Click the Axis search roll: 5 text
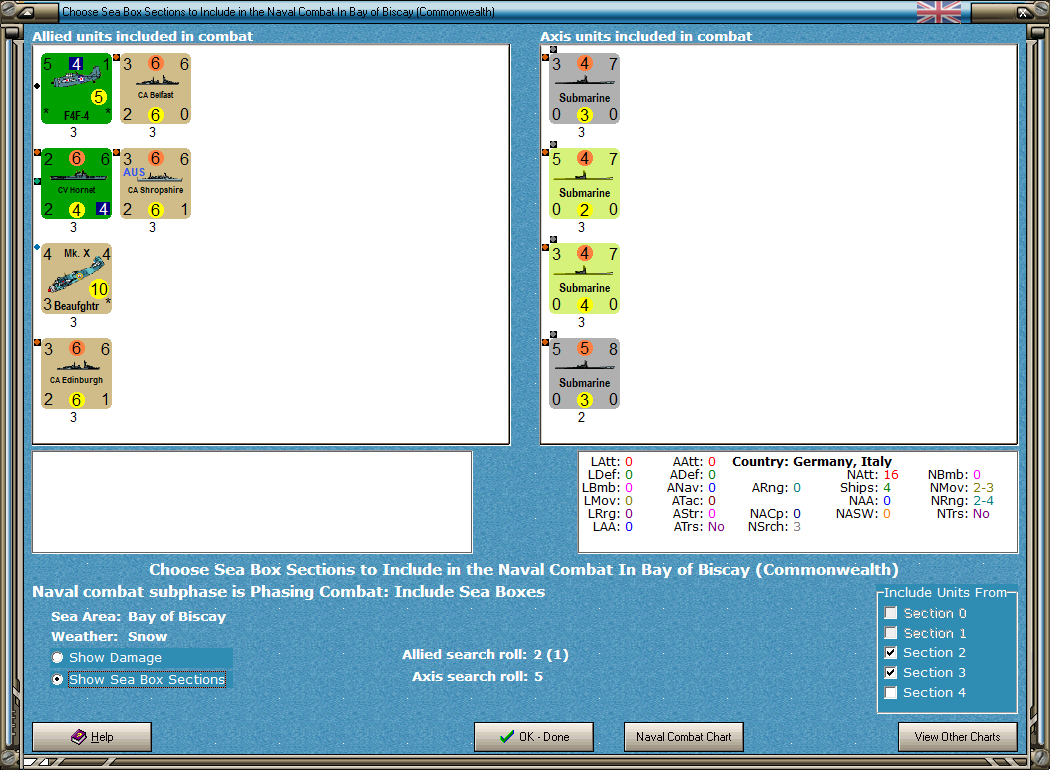Viewport: 1050px width, 770px height. click(477, 676)
